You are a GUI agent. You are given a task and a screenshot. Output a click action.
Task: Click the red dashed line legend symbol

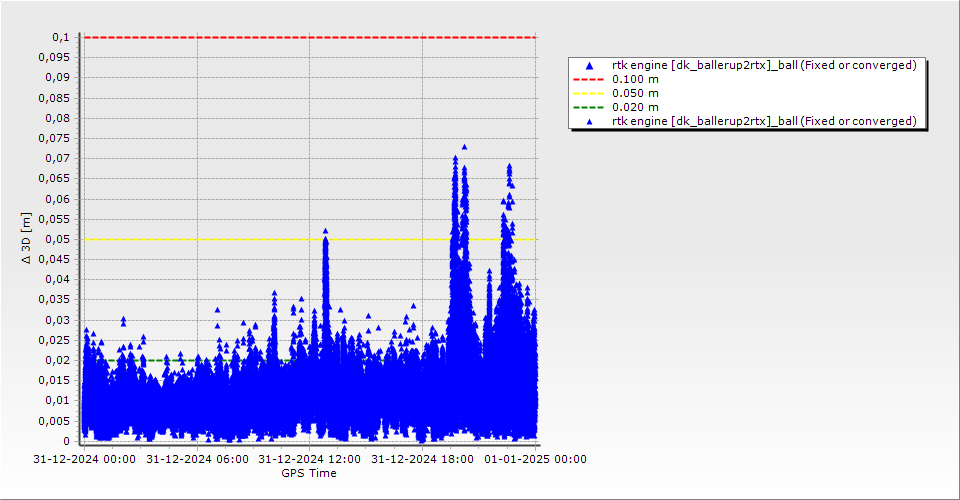click(x=588, y=80)
